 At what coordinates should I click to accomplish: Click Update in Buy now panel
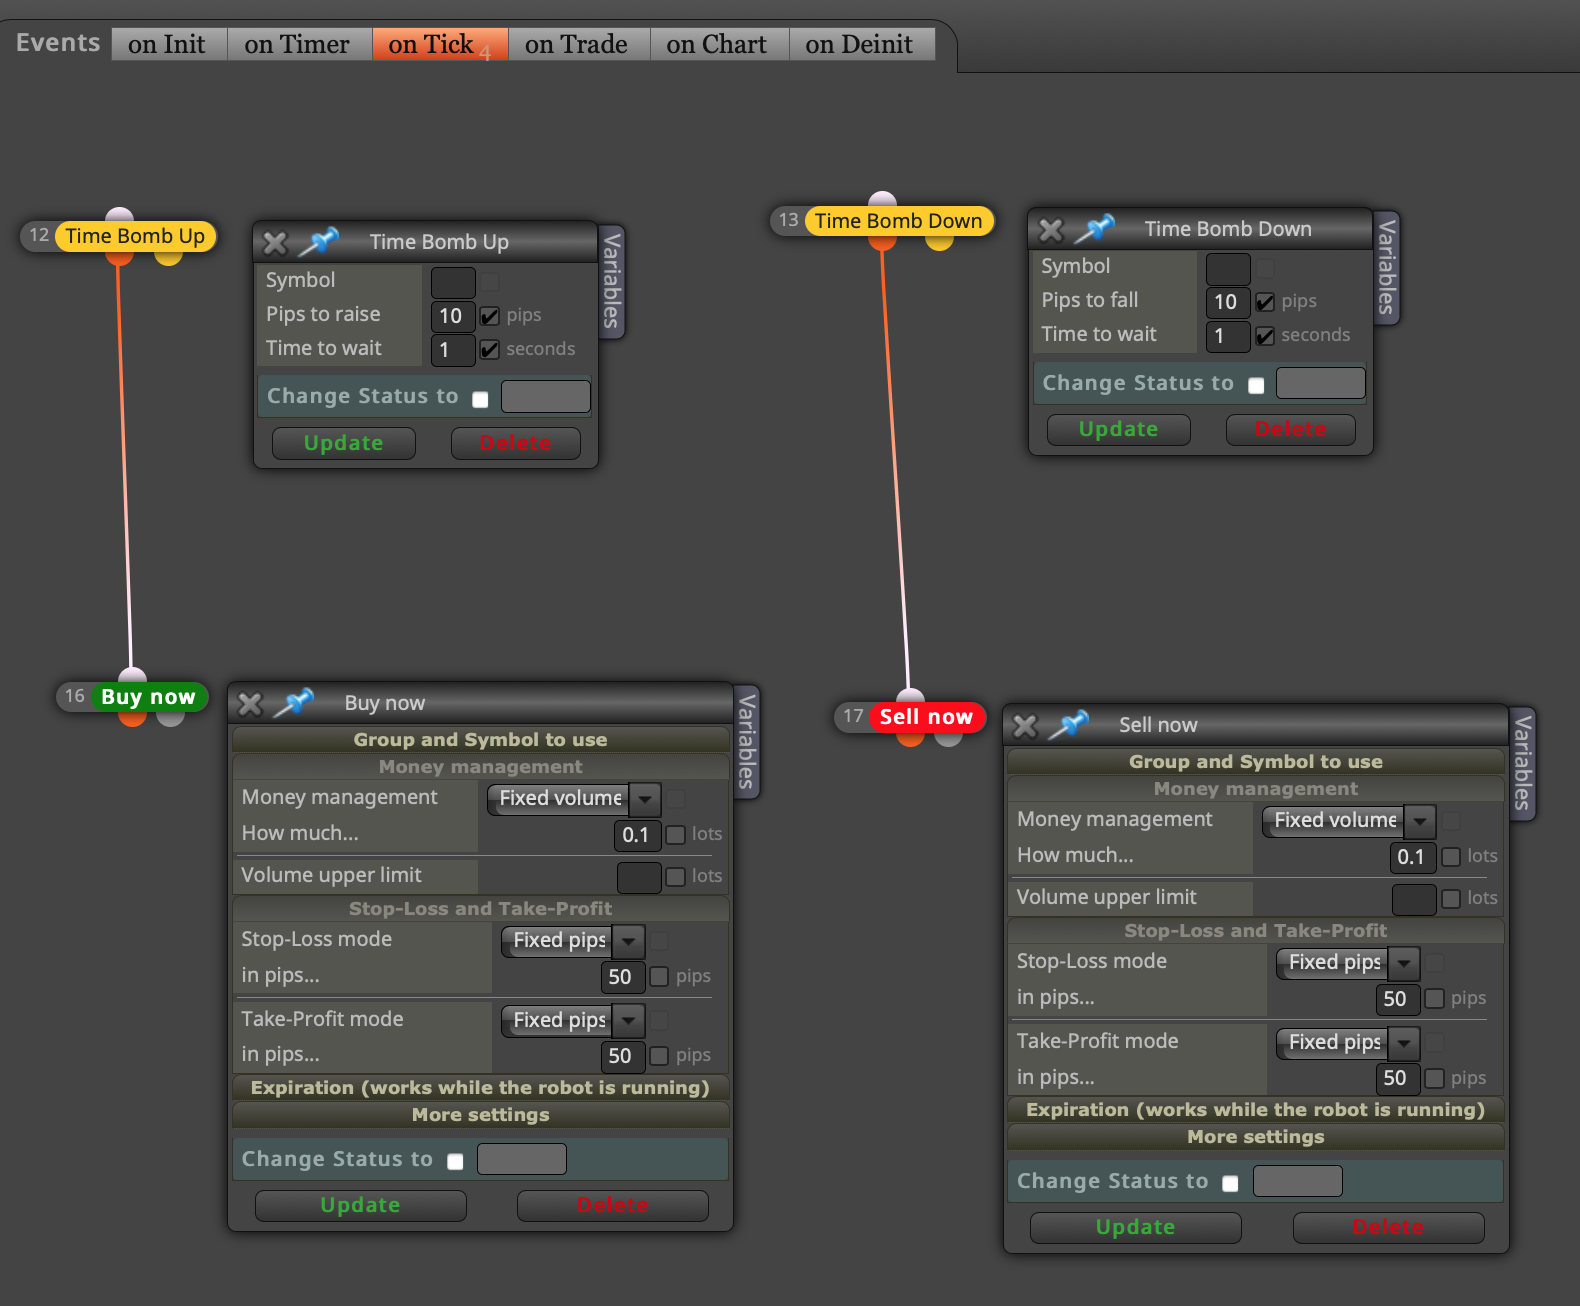tap(361, 1205)
